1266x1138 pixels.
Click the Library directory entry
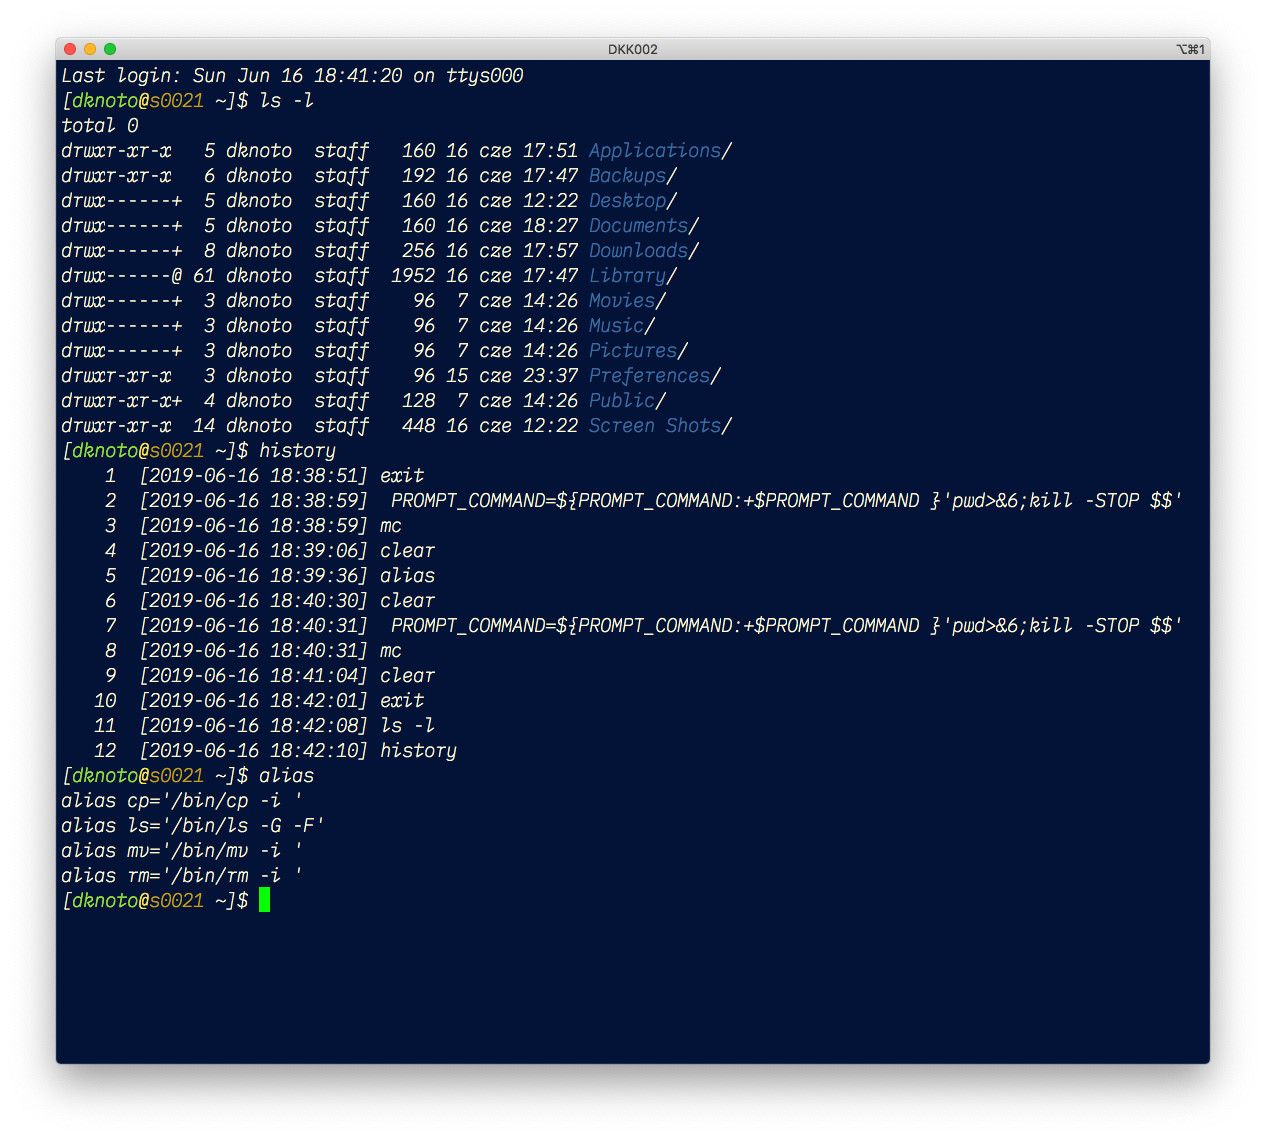[633, 276]
